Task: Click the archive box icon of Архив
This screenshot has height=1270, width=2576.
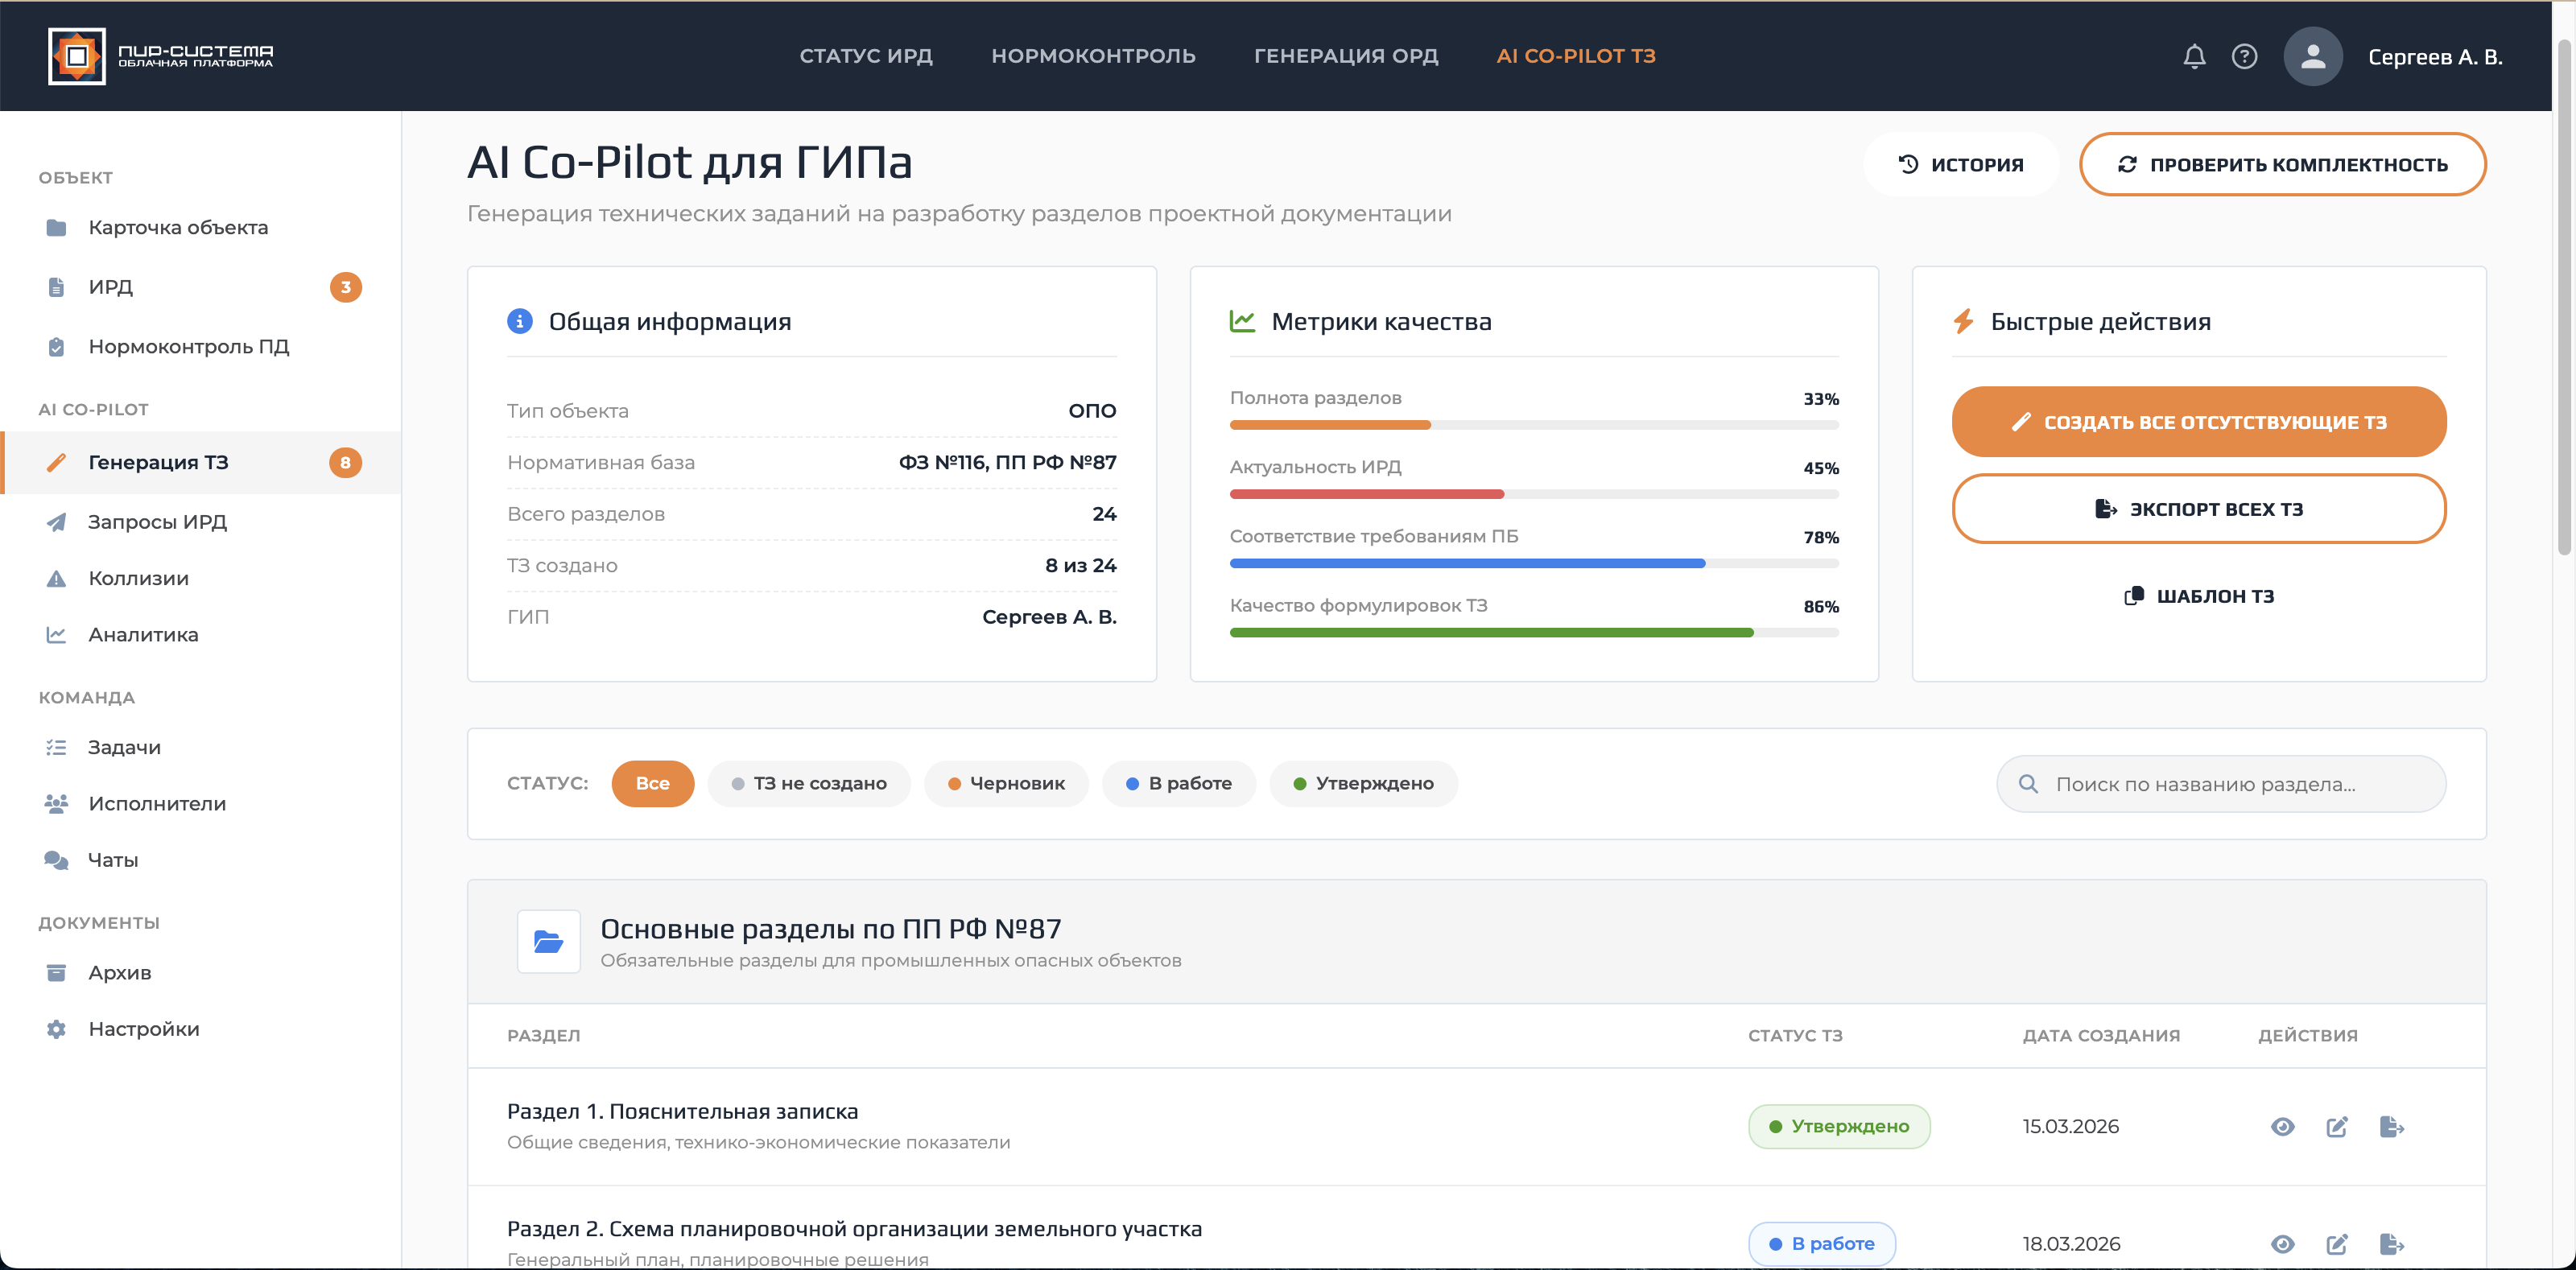Action: pyautogui.click(x=56, y=973)
